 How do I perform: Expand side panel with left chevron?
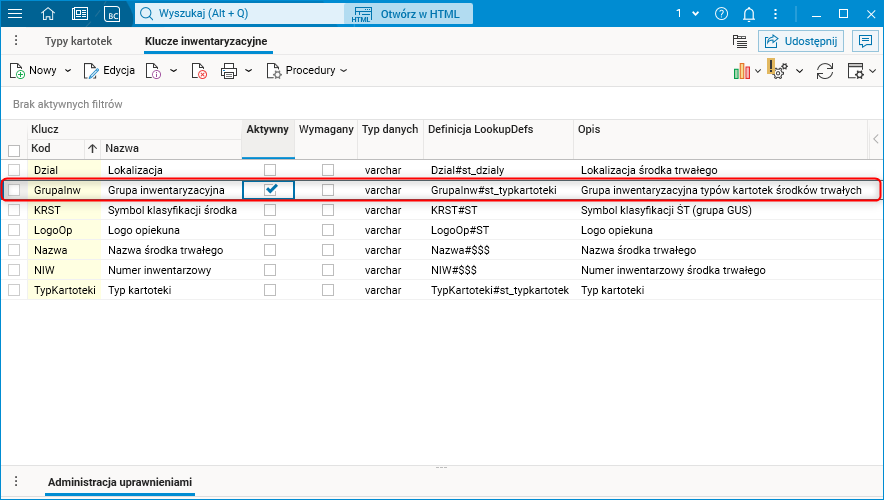876,139
